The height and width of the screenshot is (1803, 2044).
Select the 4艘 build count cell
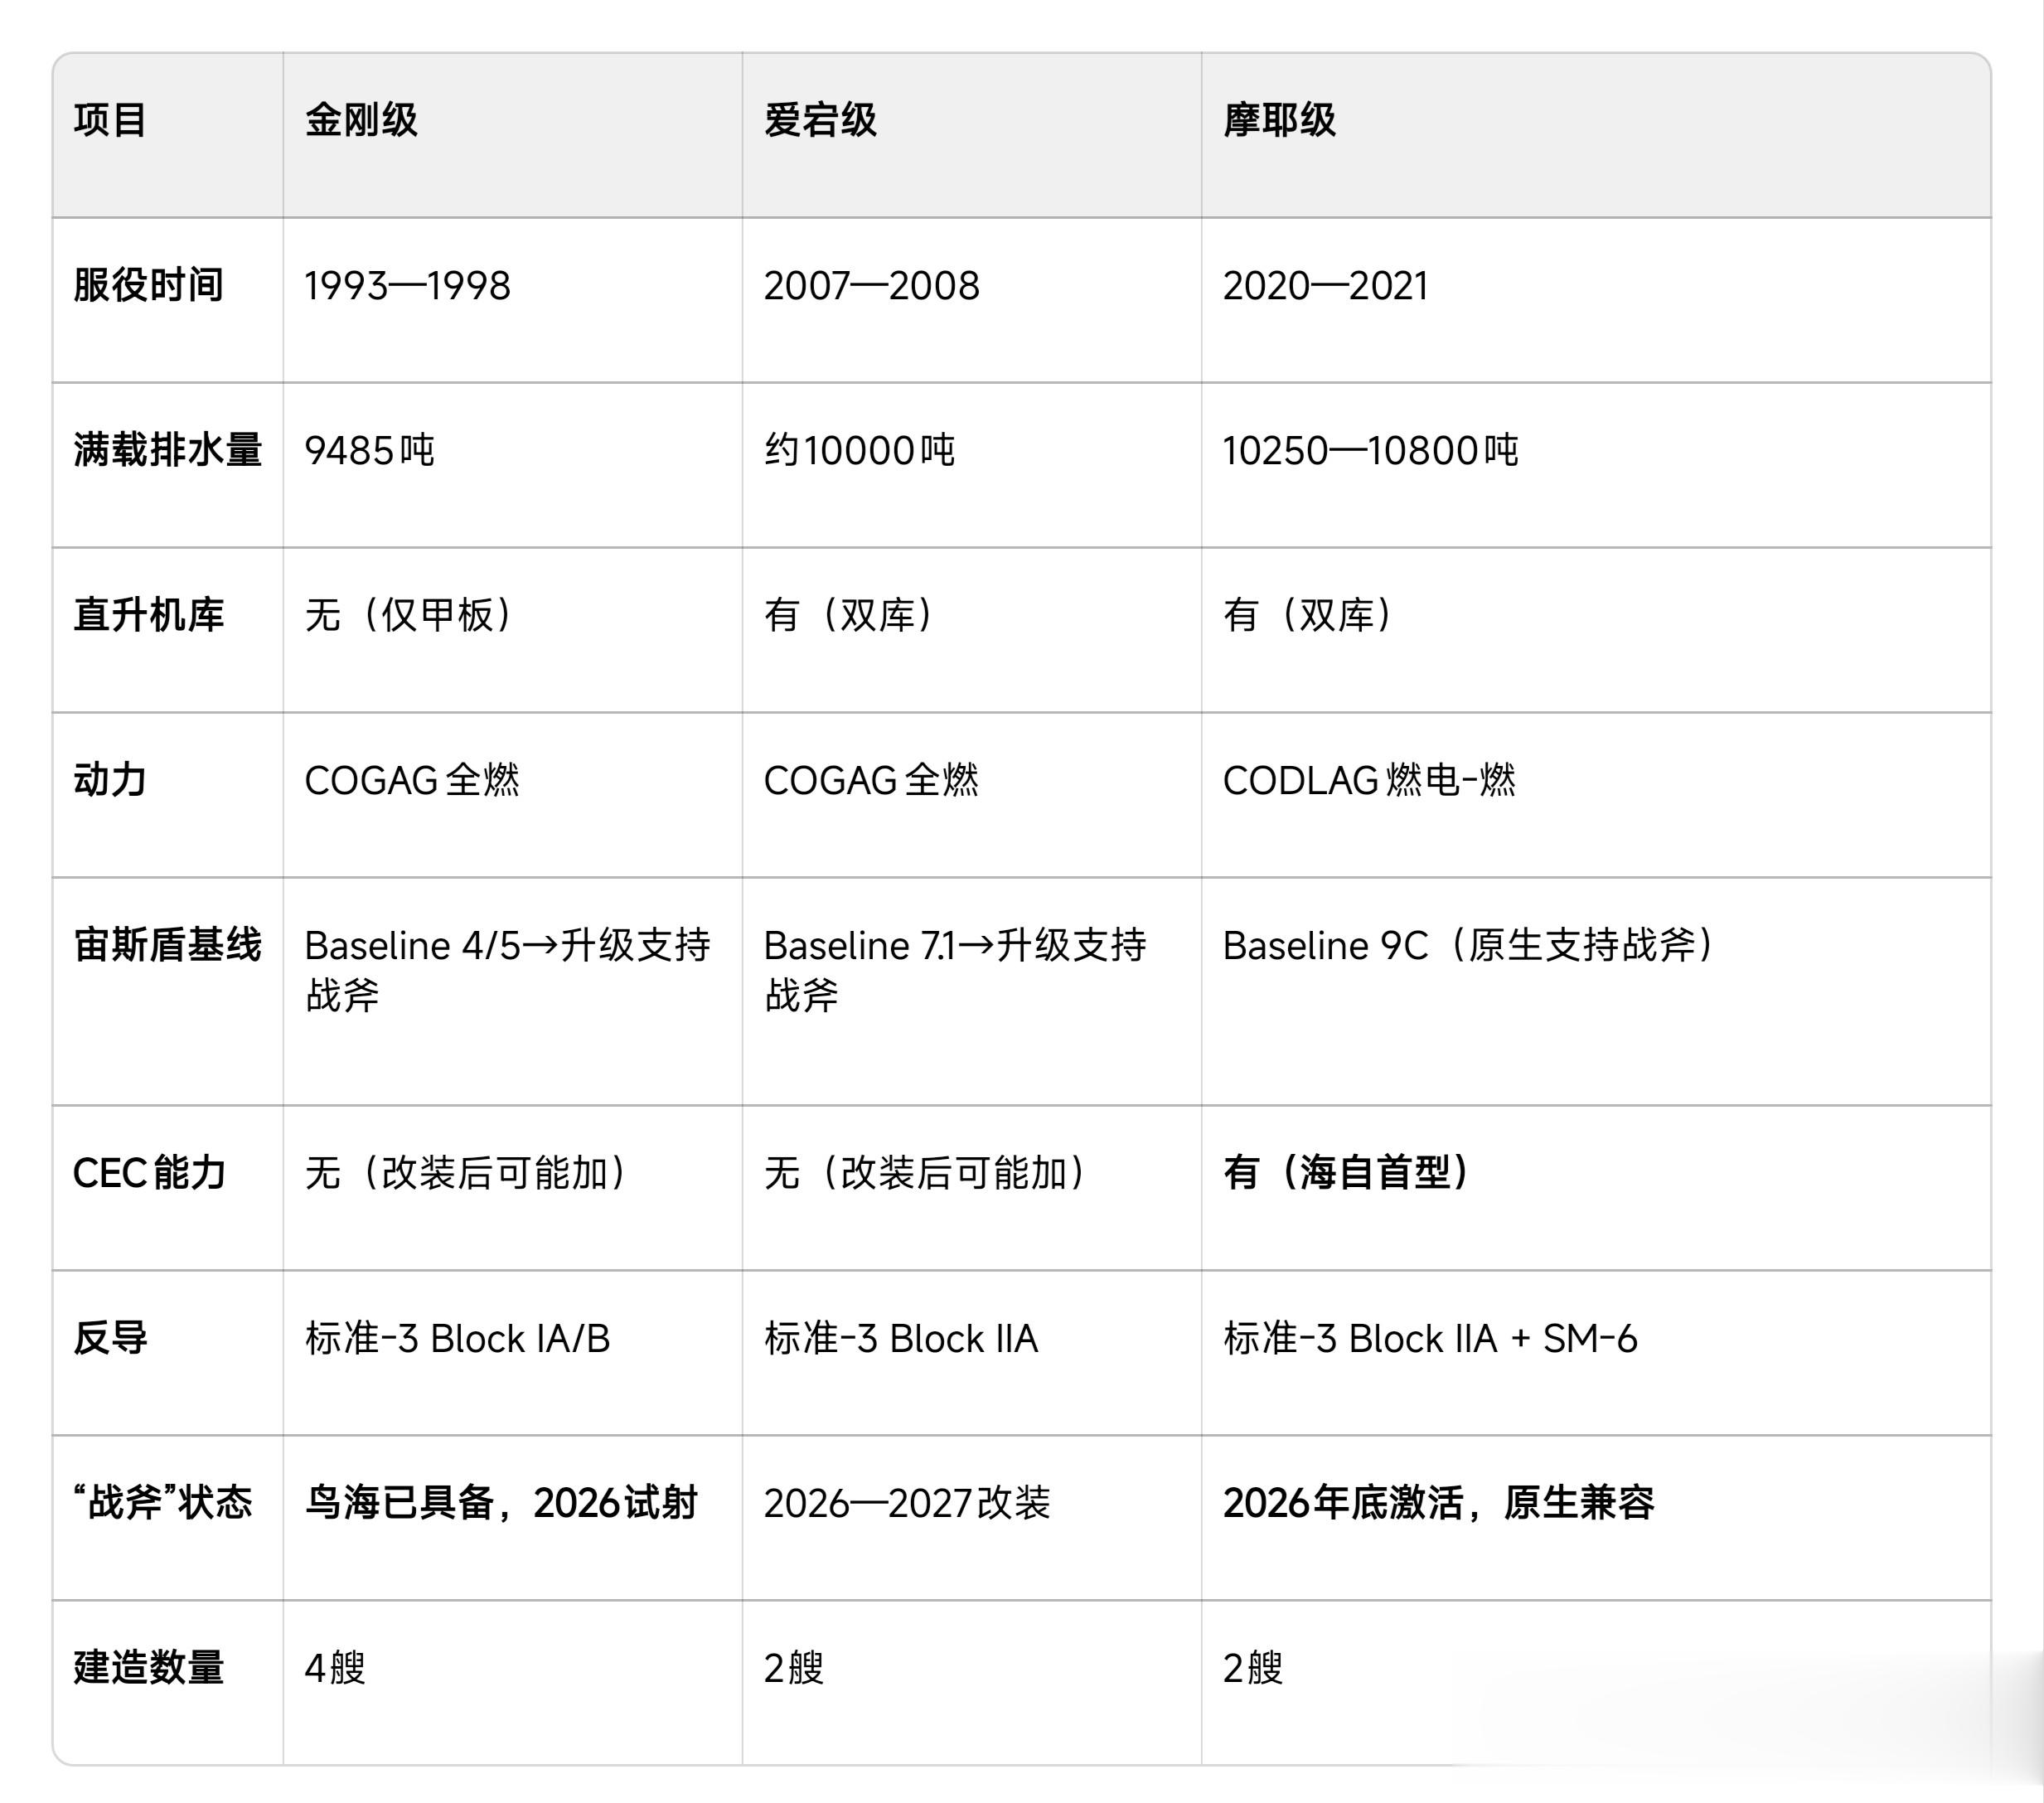[335, 1667]
